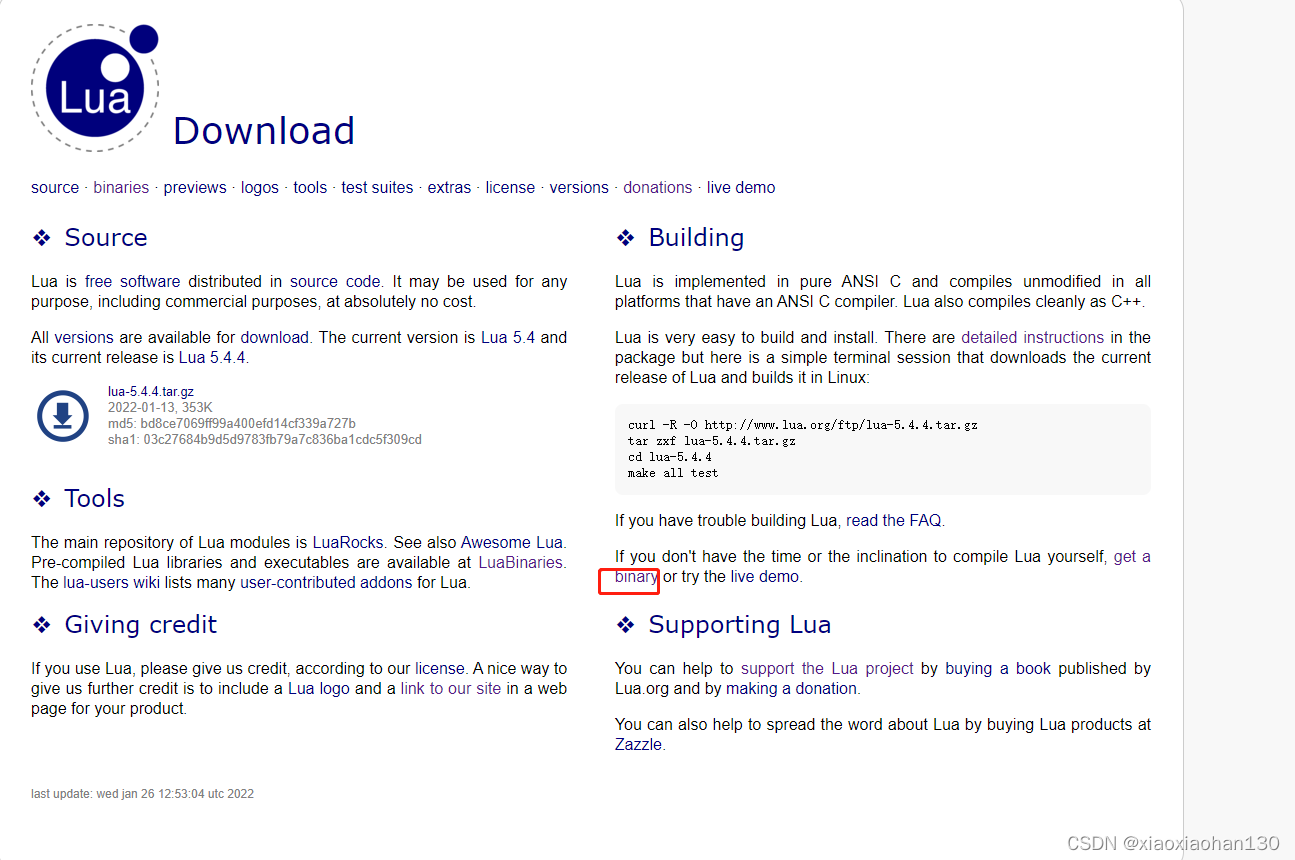This screenshot has height=860, width=1295.
Task: Select tools in the navigation bar
Action: [310, 187]
